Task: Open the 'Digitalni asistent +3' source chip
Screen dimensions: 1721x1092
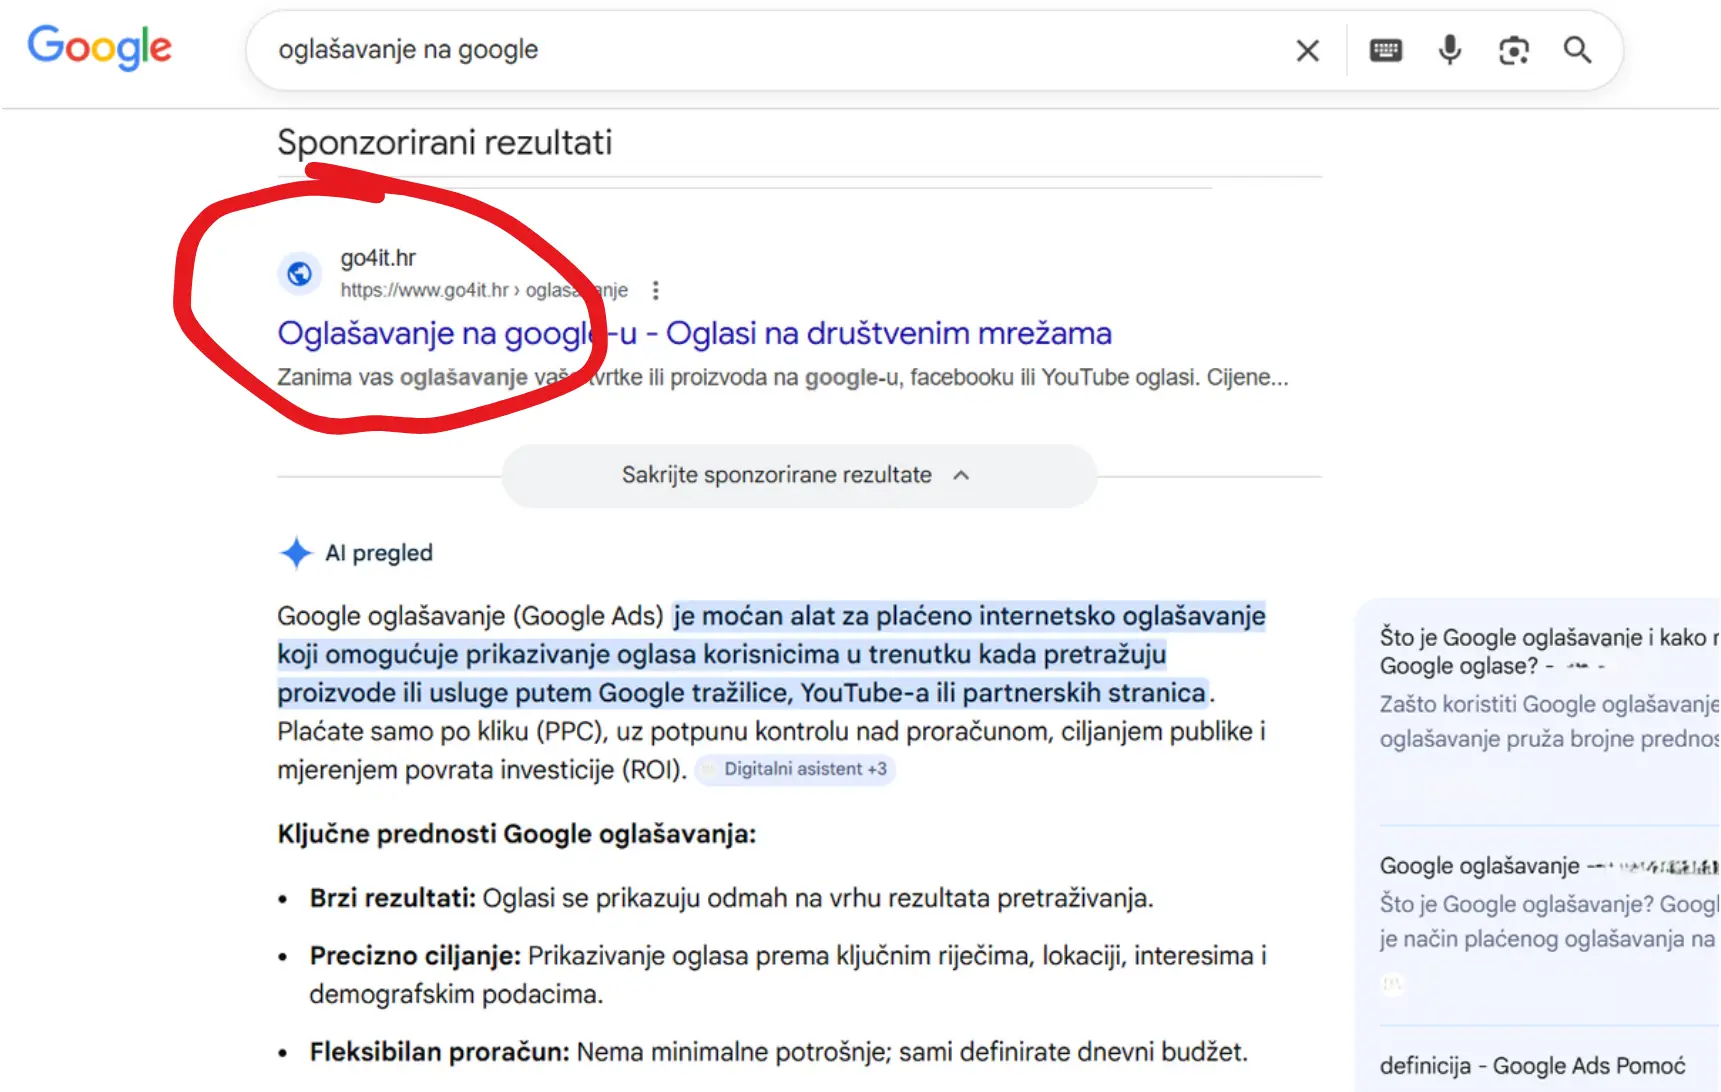Action: tap(795, 769)
